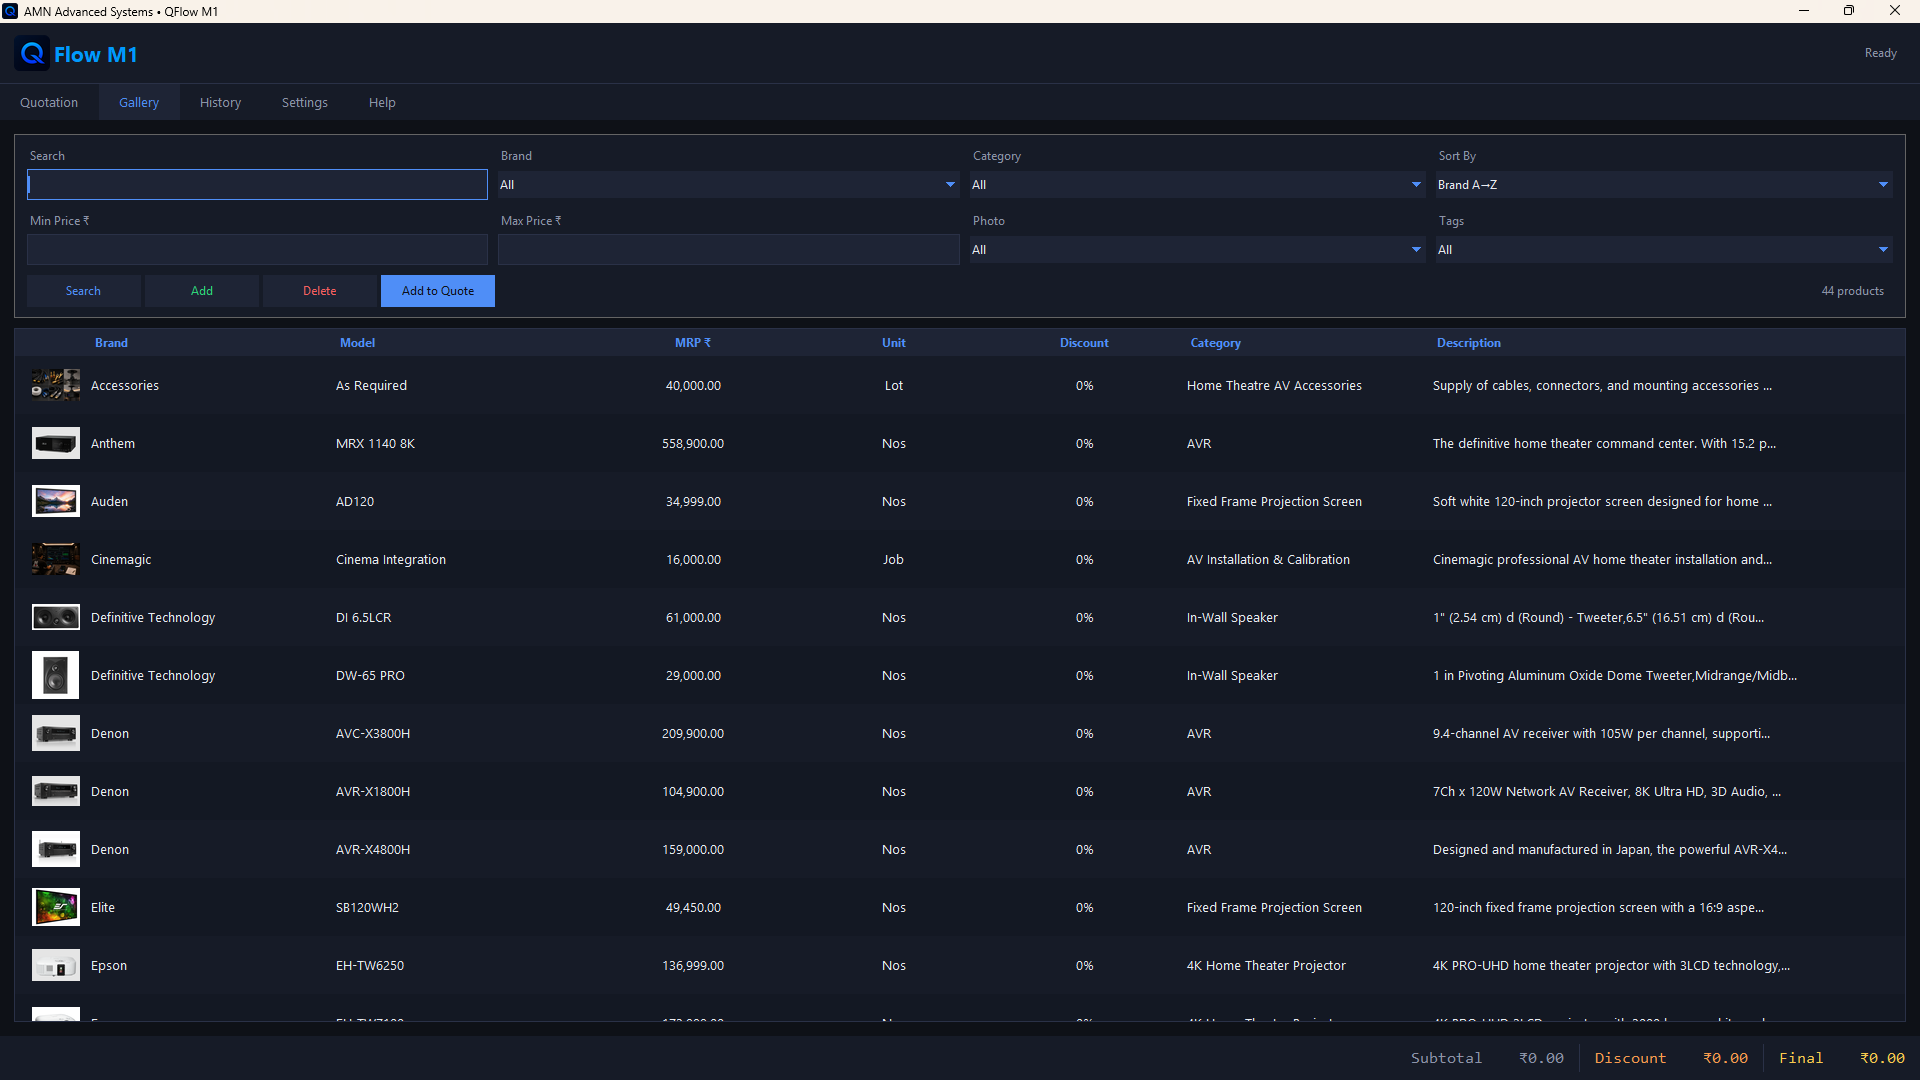The height and width of the screenshot is (1080, 1920).
Task: Select the 'EH-TW6250' model cell
Action: 370,965
